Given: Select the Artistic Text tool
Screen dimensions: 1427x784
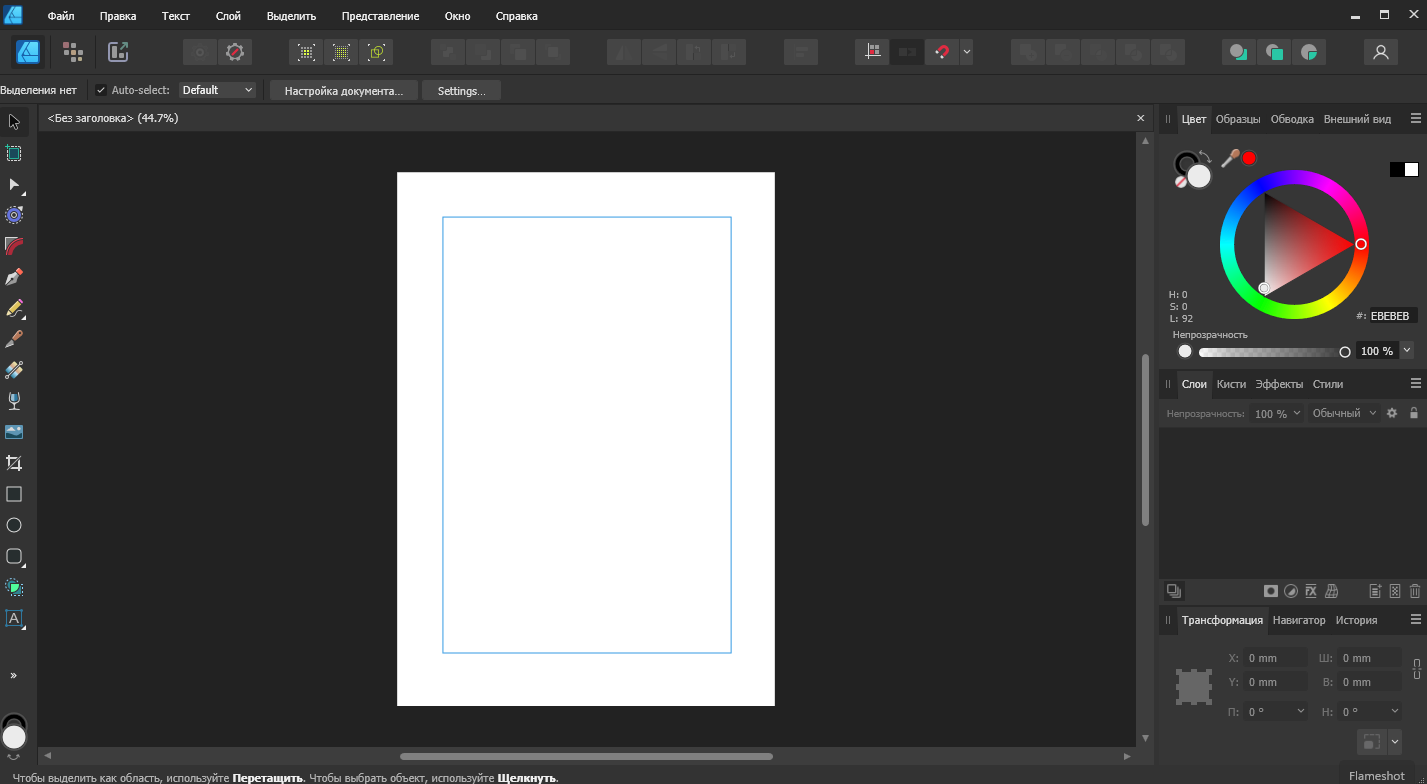Looking at the screenshot, I should [x=14, y=618].
